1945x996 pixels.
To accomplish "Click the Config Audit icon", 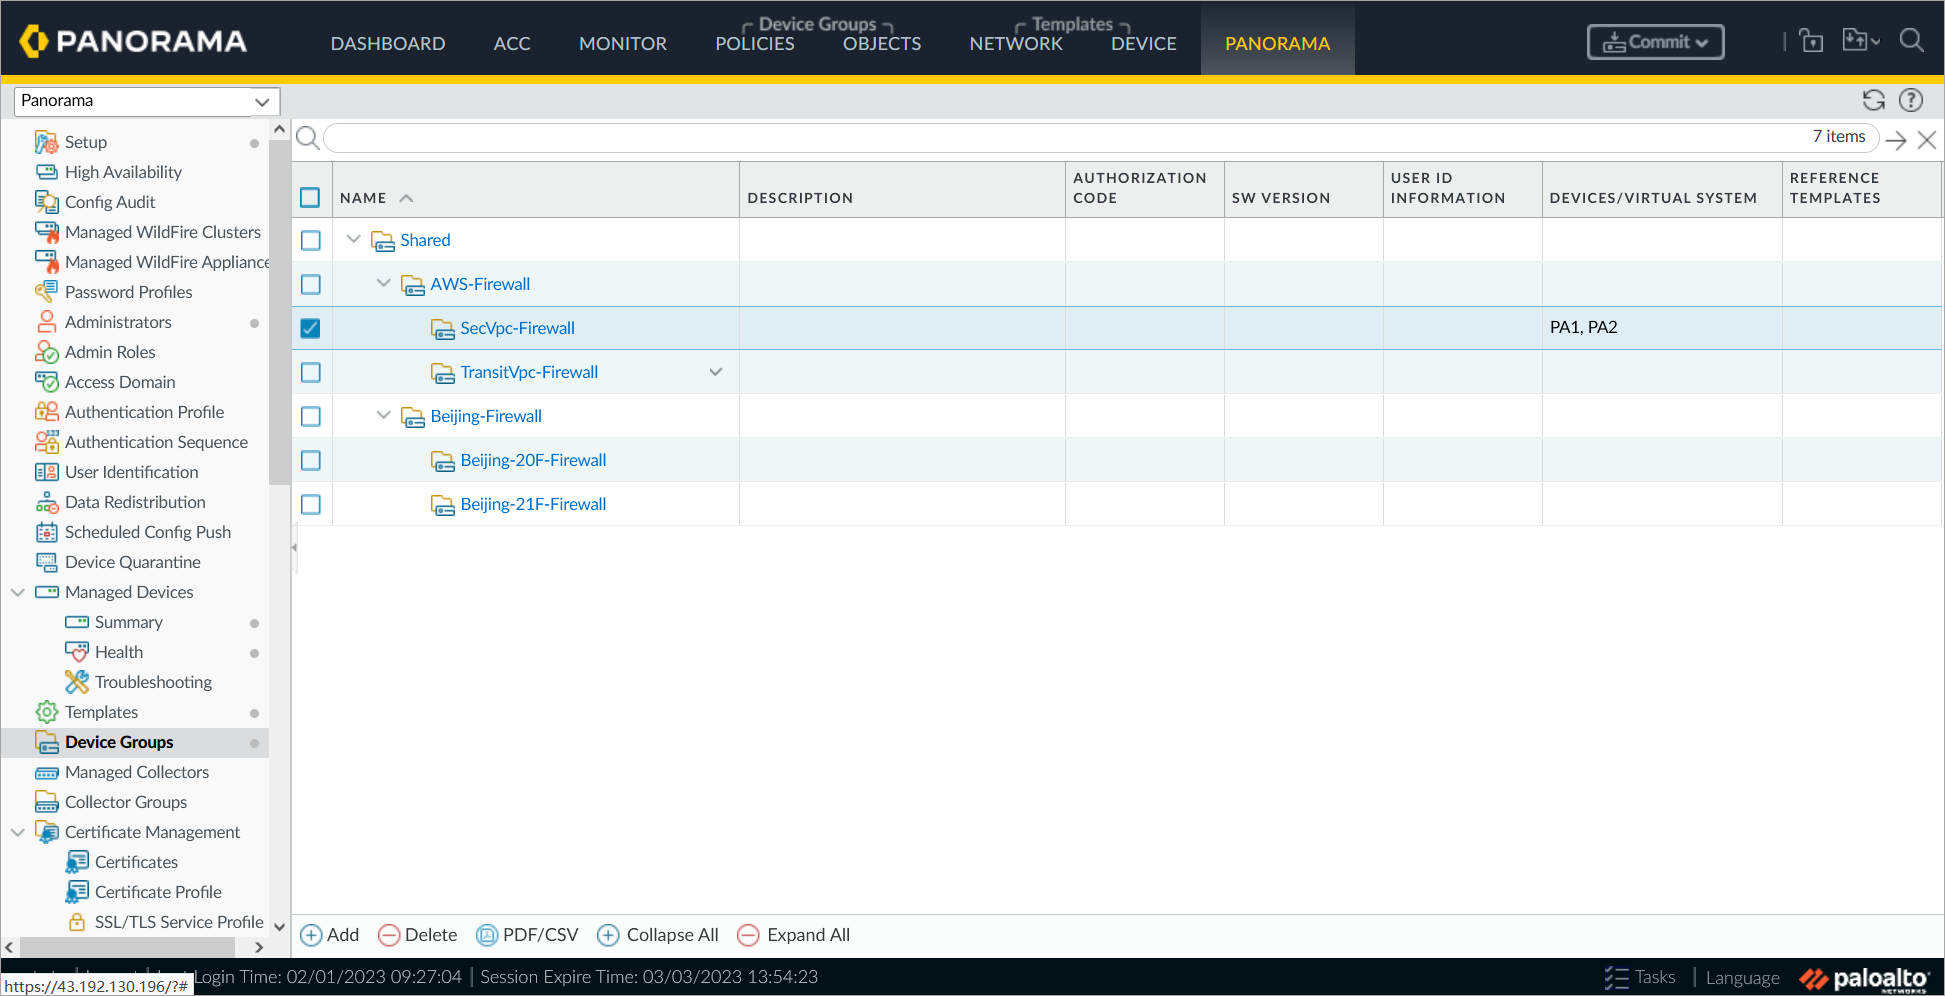I will tap(46, 202).
